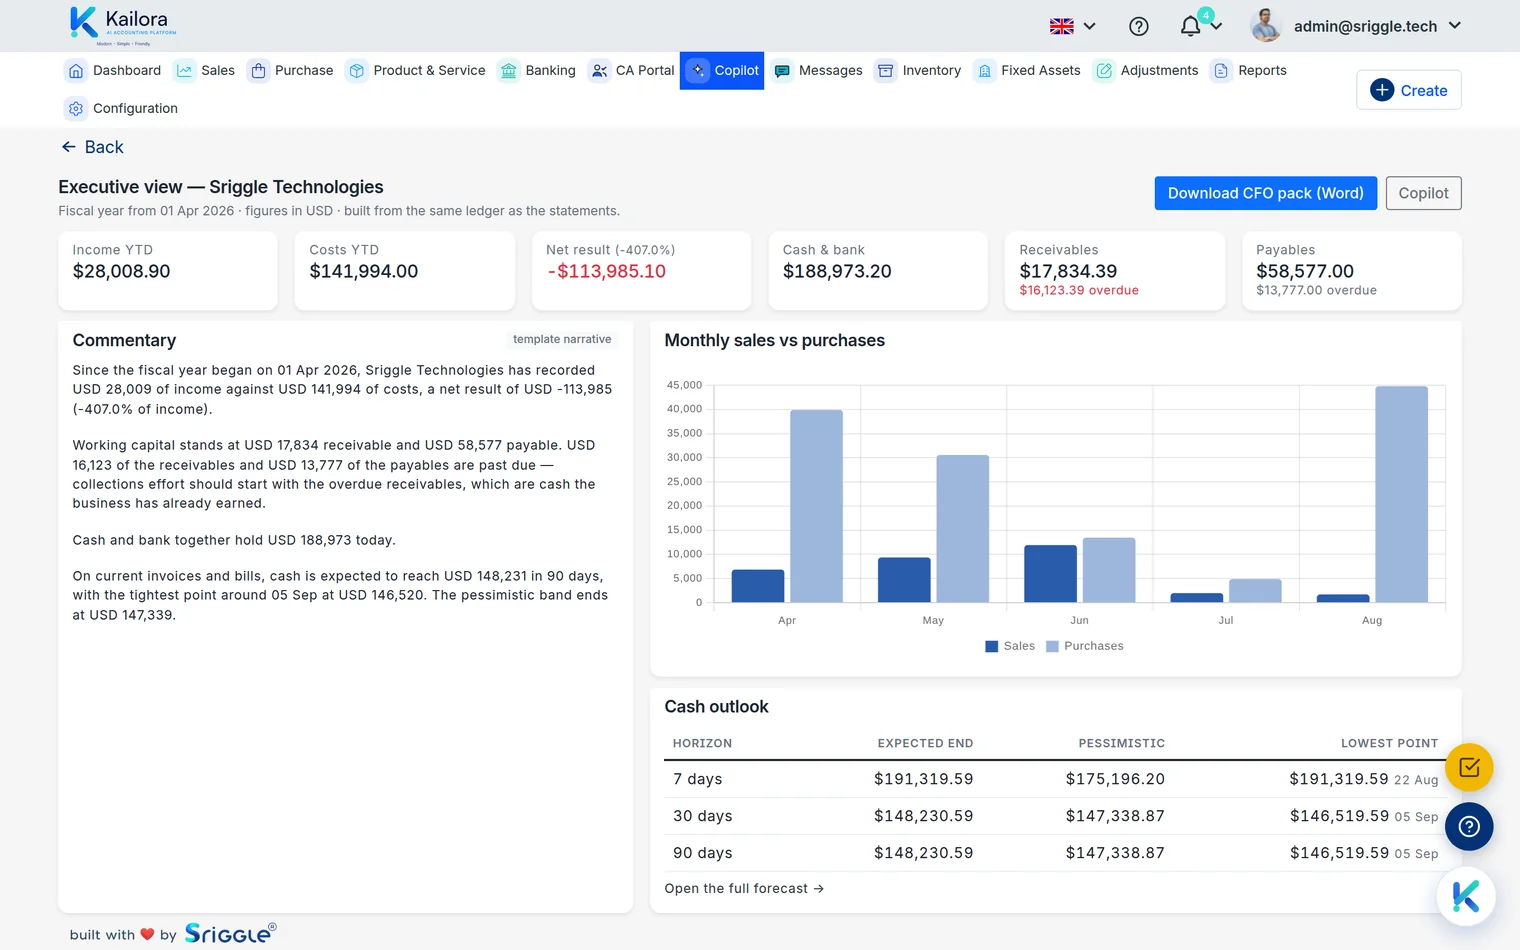
Task: Expand the language dropdown chevron
Action: click(1090, 27)
